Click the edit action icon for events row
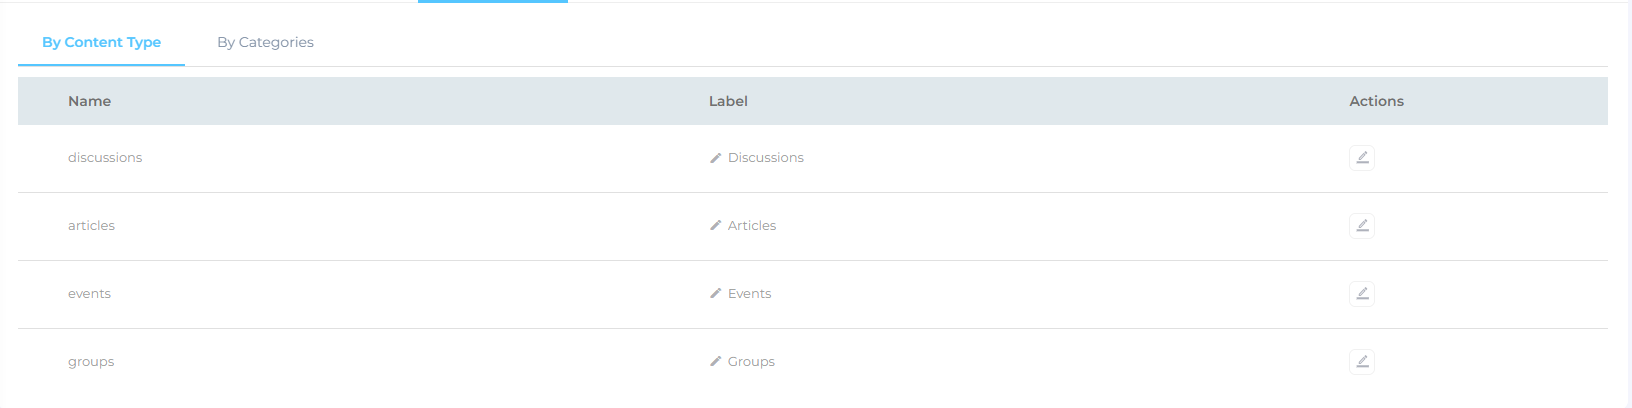The width and height of the screenshot is (1632, 408). [1361, 294]
